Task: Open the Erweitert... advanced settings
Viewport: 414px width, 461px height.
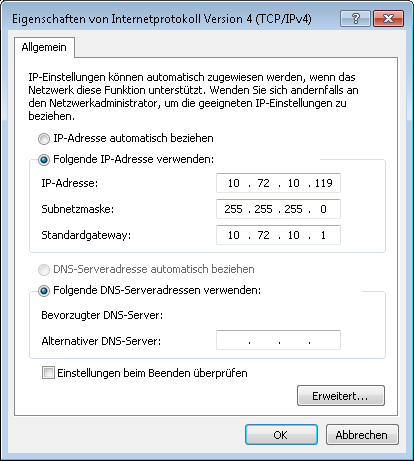Action: click(x=341, y=396)
